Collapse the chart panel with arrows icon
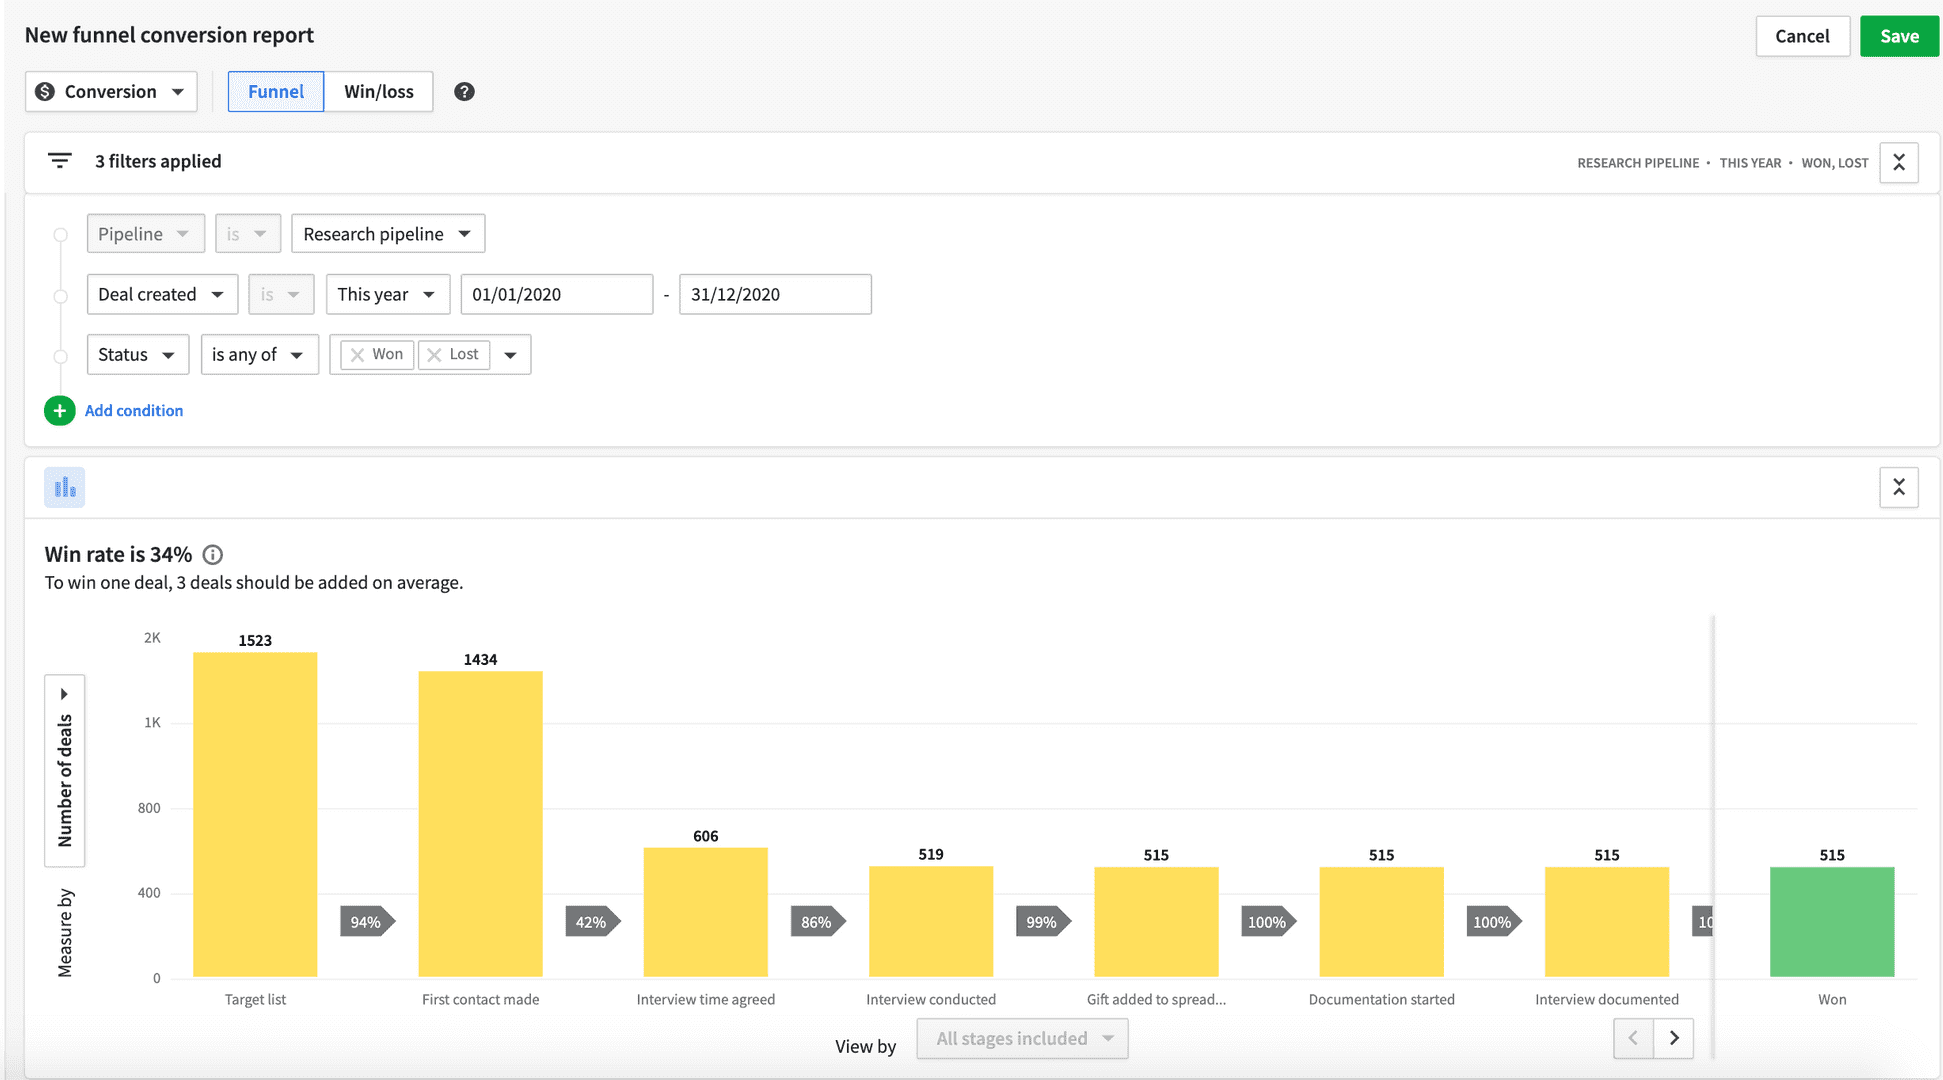The image size is (1943, 1080). 1898,487
